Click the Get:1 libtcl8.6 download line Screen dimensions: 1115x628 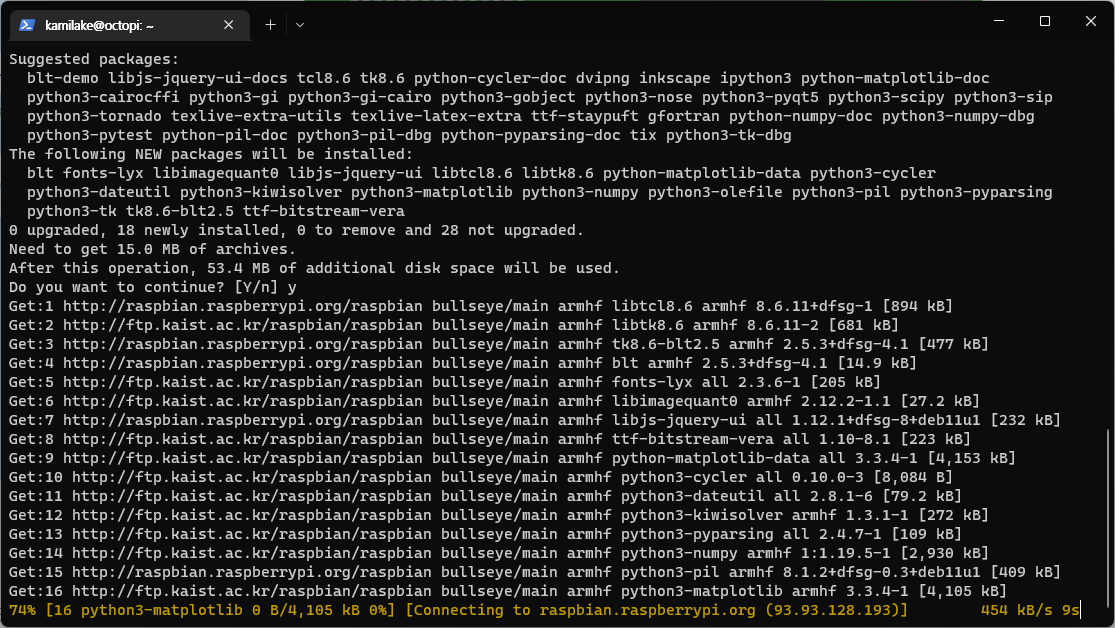coord(481,306)
